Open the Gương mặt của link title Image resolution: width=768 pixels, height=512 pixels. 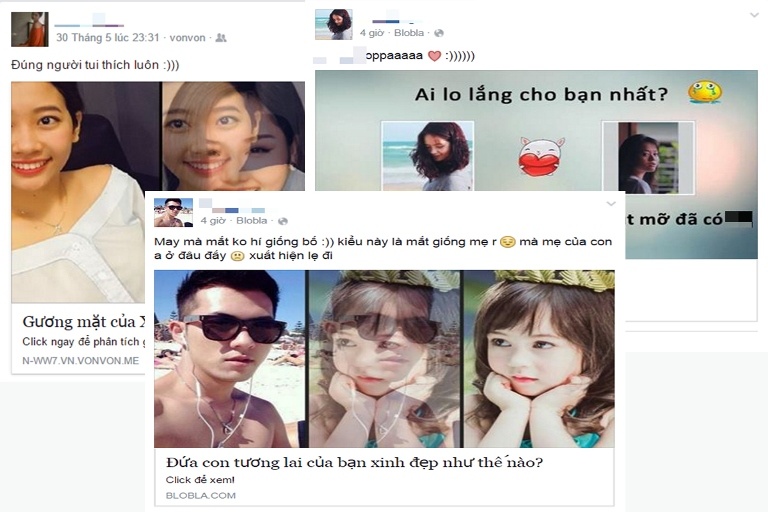[84, 322]
